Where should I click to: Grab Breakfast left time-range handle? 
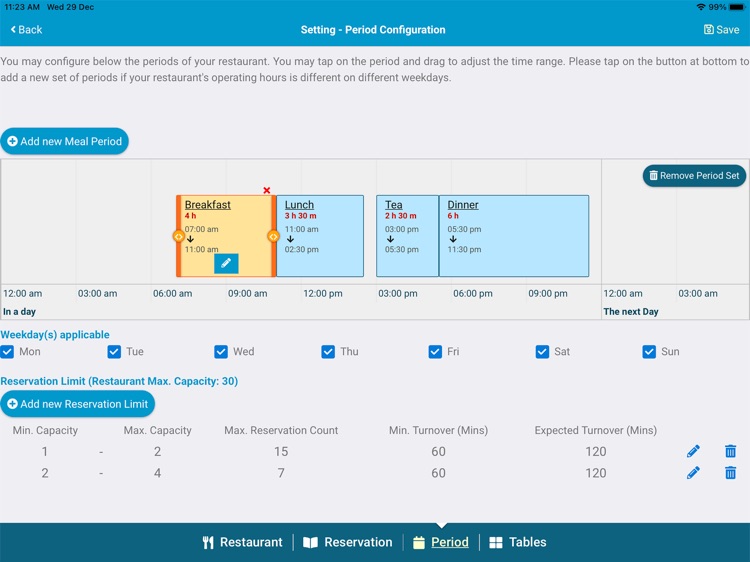178,236
